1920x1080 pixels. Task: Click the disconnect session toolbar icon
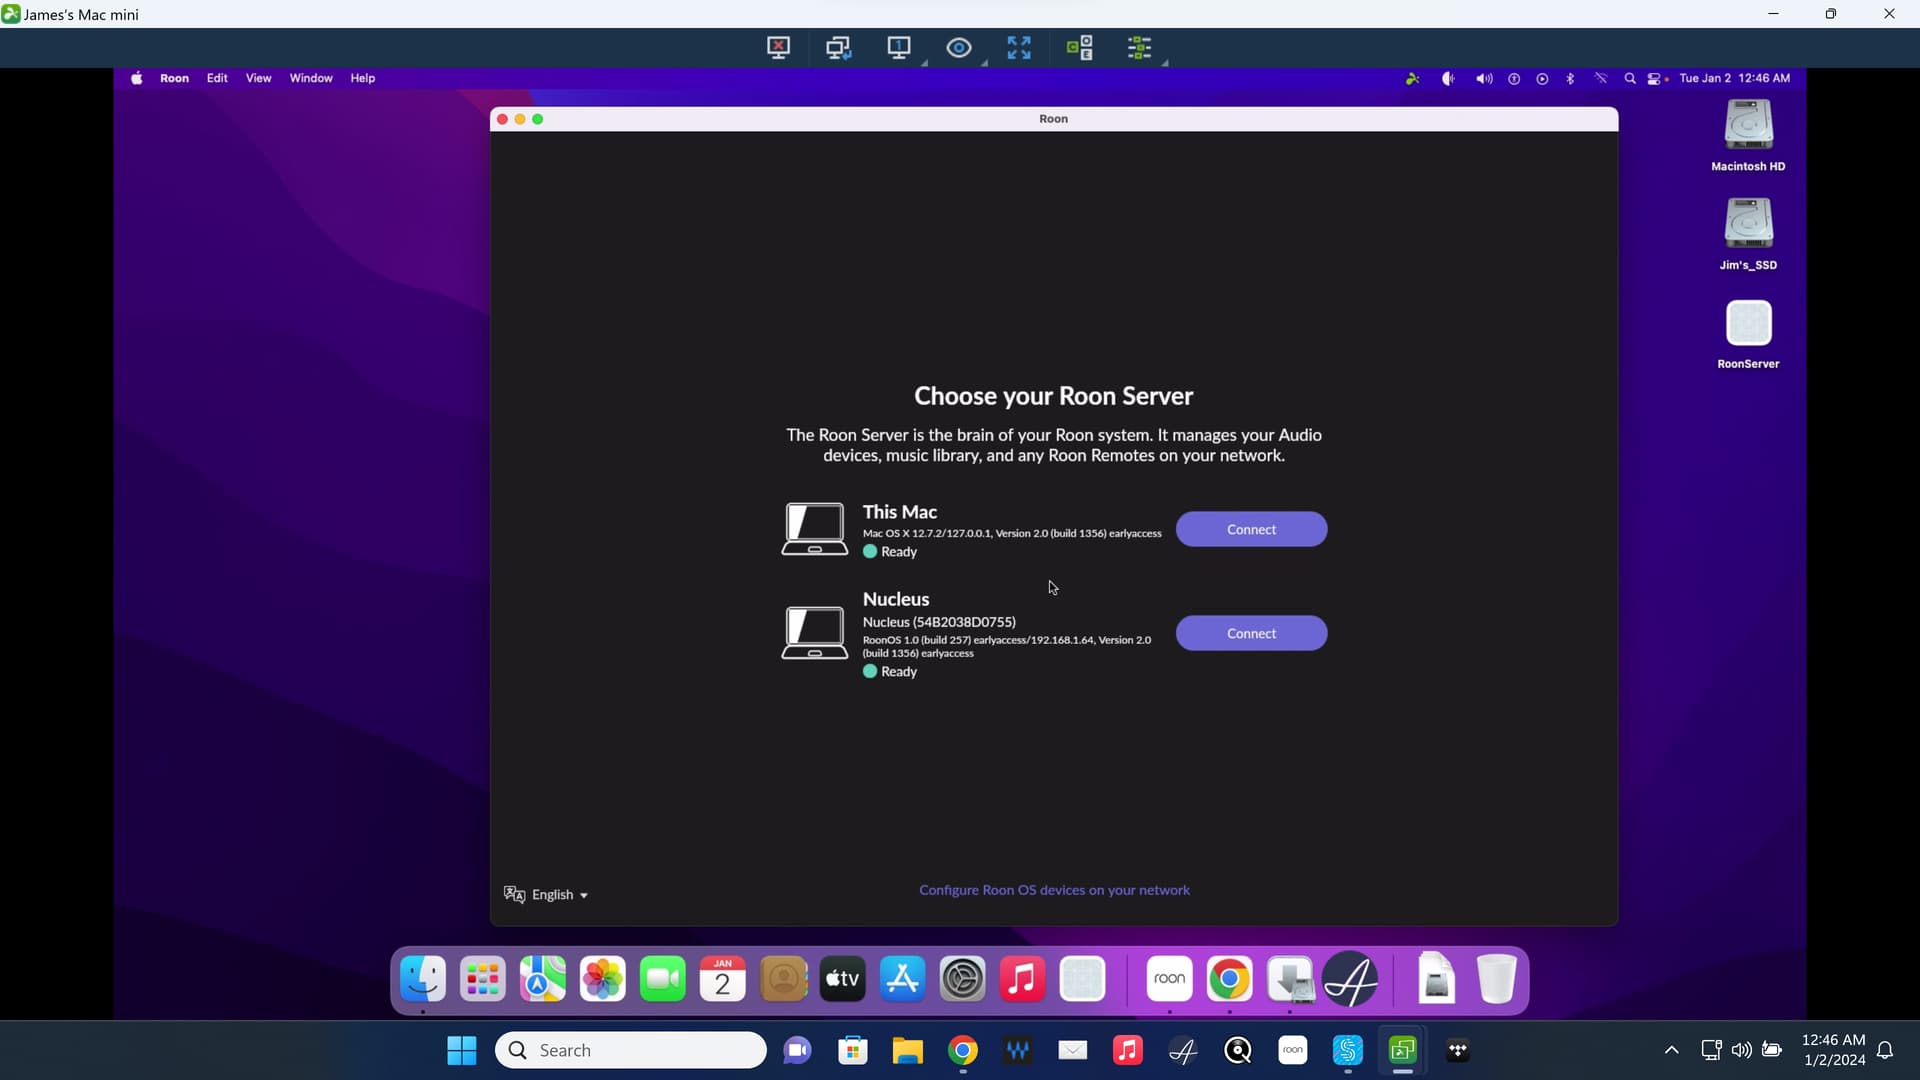tap(778, 47)
